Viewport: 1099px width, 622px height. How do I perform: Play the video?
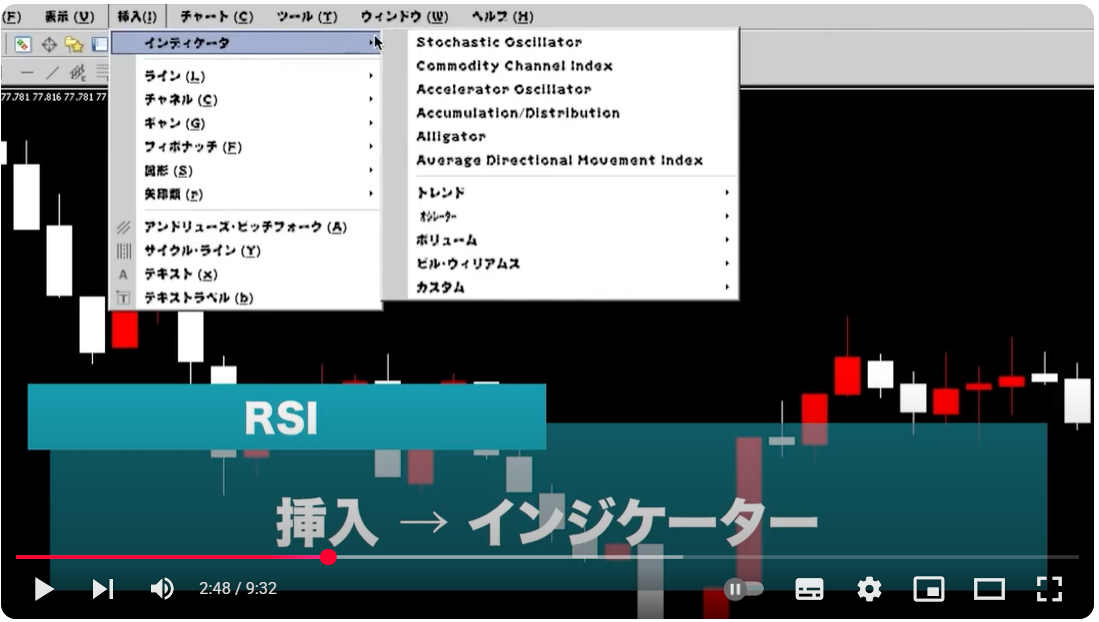pyautogui.click(x=43, y=589)
